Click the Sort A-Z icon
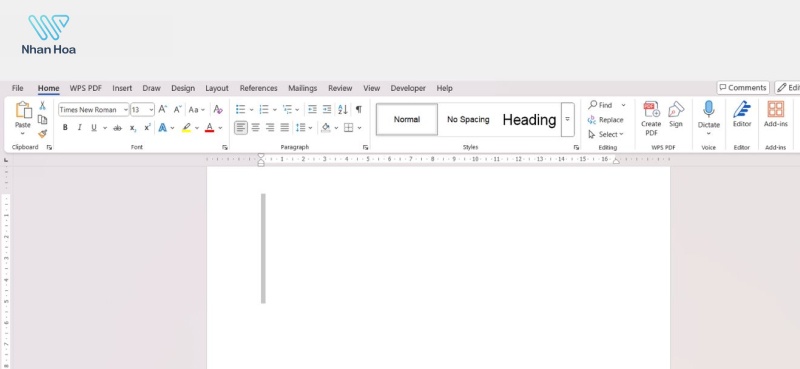 343,109
